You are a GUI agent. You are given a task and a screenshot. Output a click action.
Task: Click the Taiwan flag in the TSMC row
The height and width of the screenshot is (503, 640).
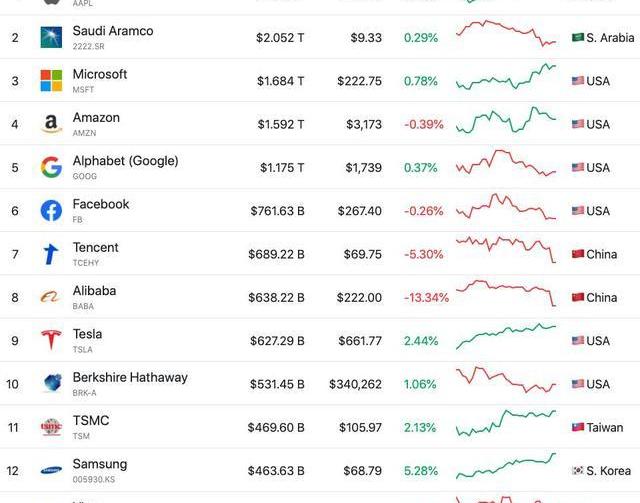tap(577, 427)
